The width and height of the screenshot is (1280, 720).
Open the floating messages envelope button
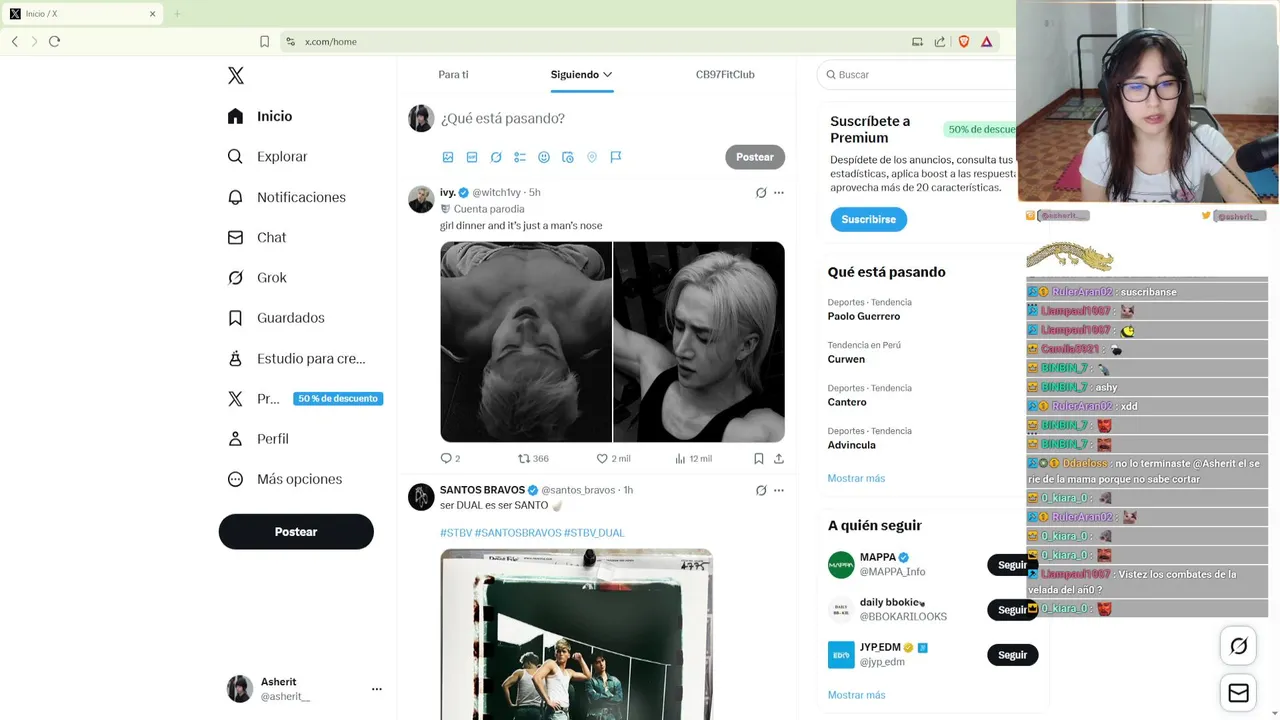[x=1238, y=693]
